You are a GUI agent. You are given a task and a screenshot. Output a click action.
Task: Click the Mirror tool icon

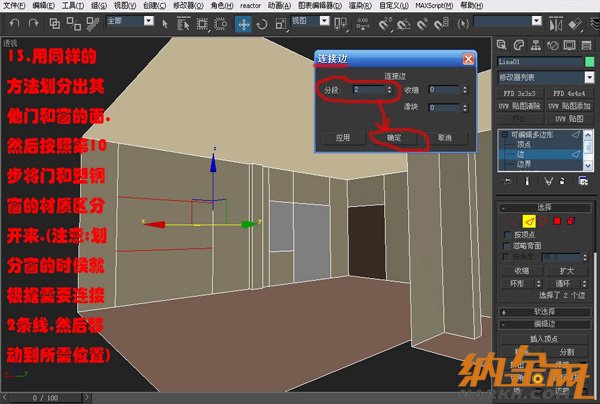[556, 24]
